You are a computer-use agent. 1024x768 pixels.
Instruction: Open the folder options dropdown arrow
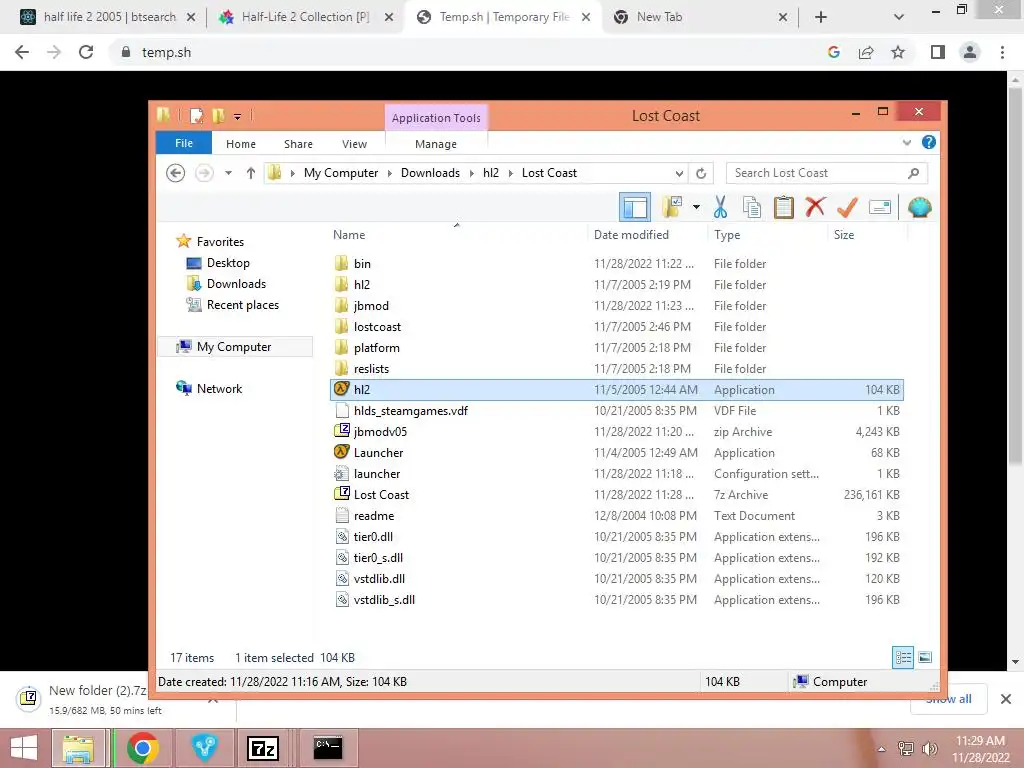point(696,208)
